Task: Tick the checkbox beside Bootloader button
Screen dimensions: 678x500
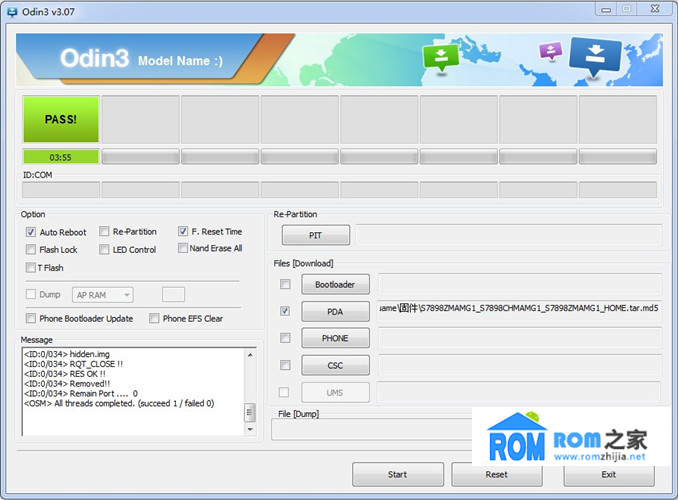Action: point(285,284)
